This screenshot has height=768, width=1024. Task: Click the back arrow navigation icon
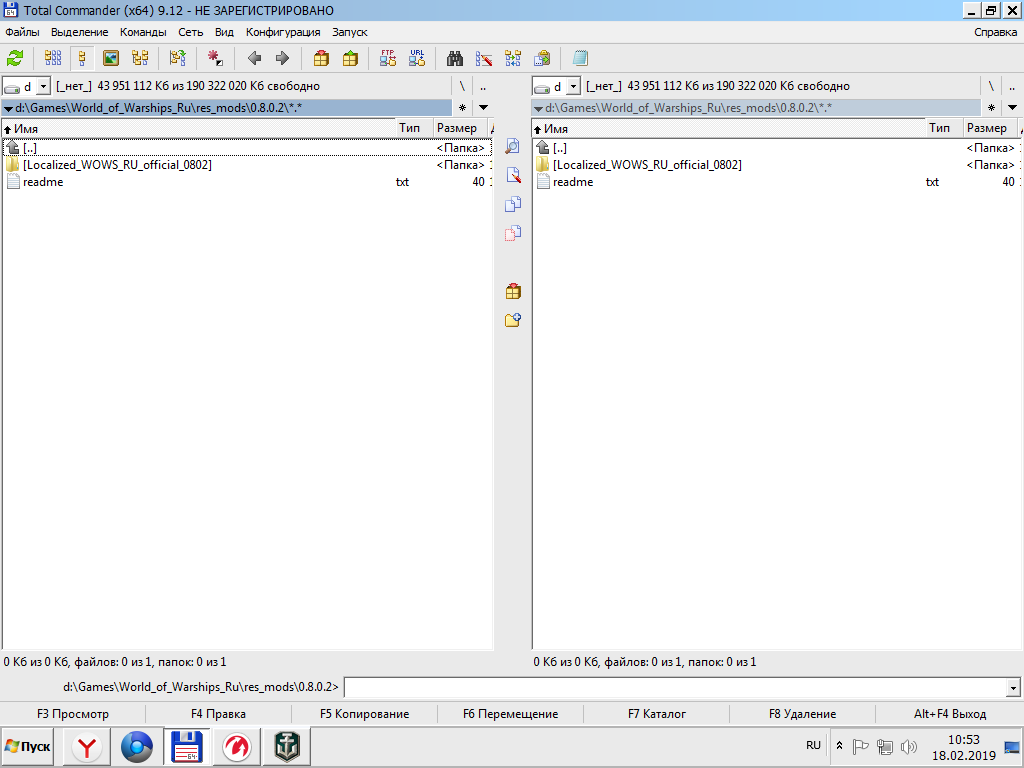[255, 59]
